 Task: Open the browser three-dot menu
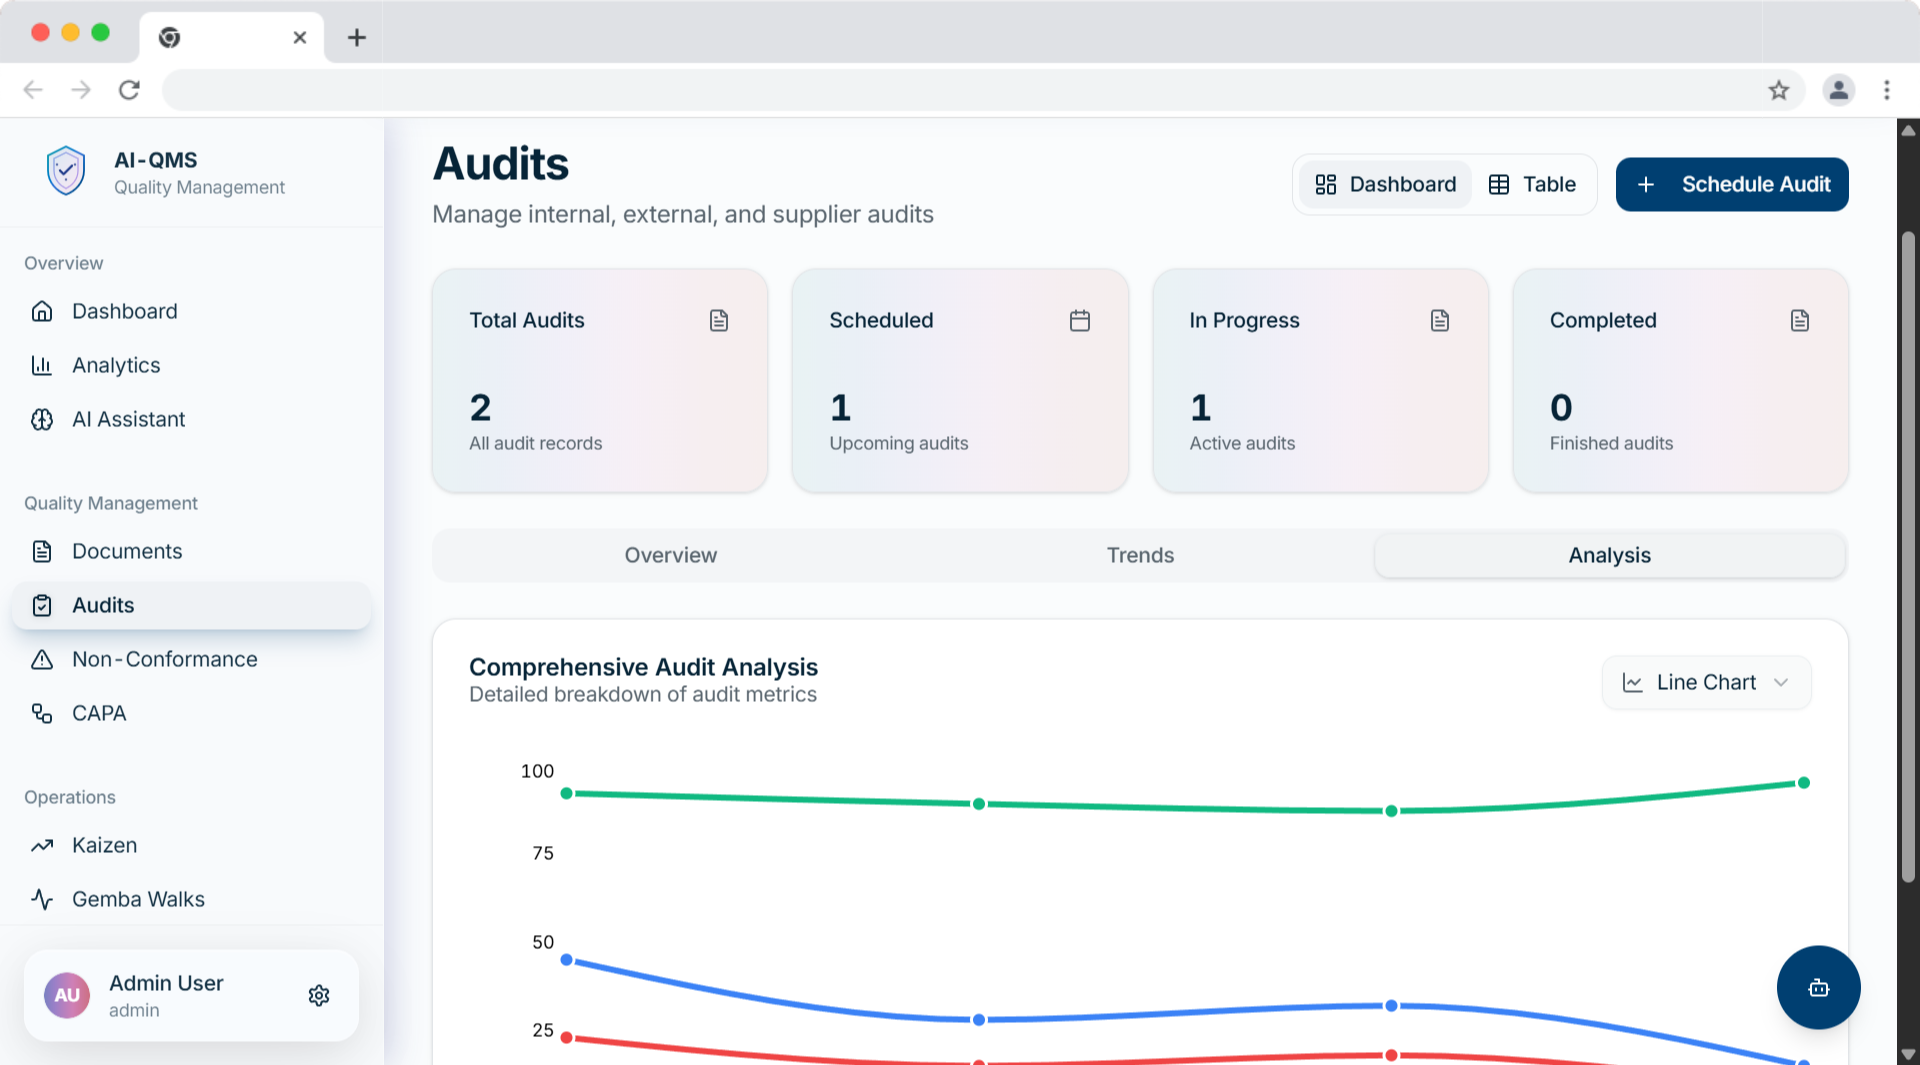pos(1887,90)
